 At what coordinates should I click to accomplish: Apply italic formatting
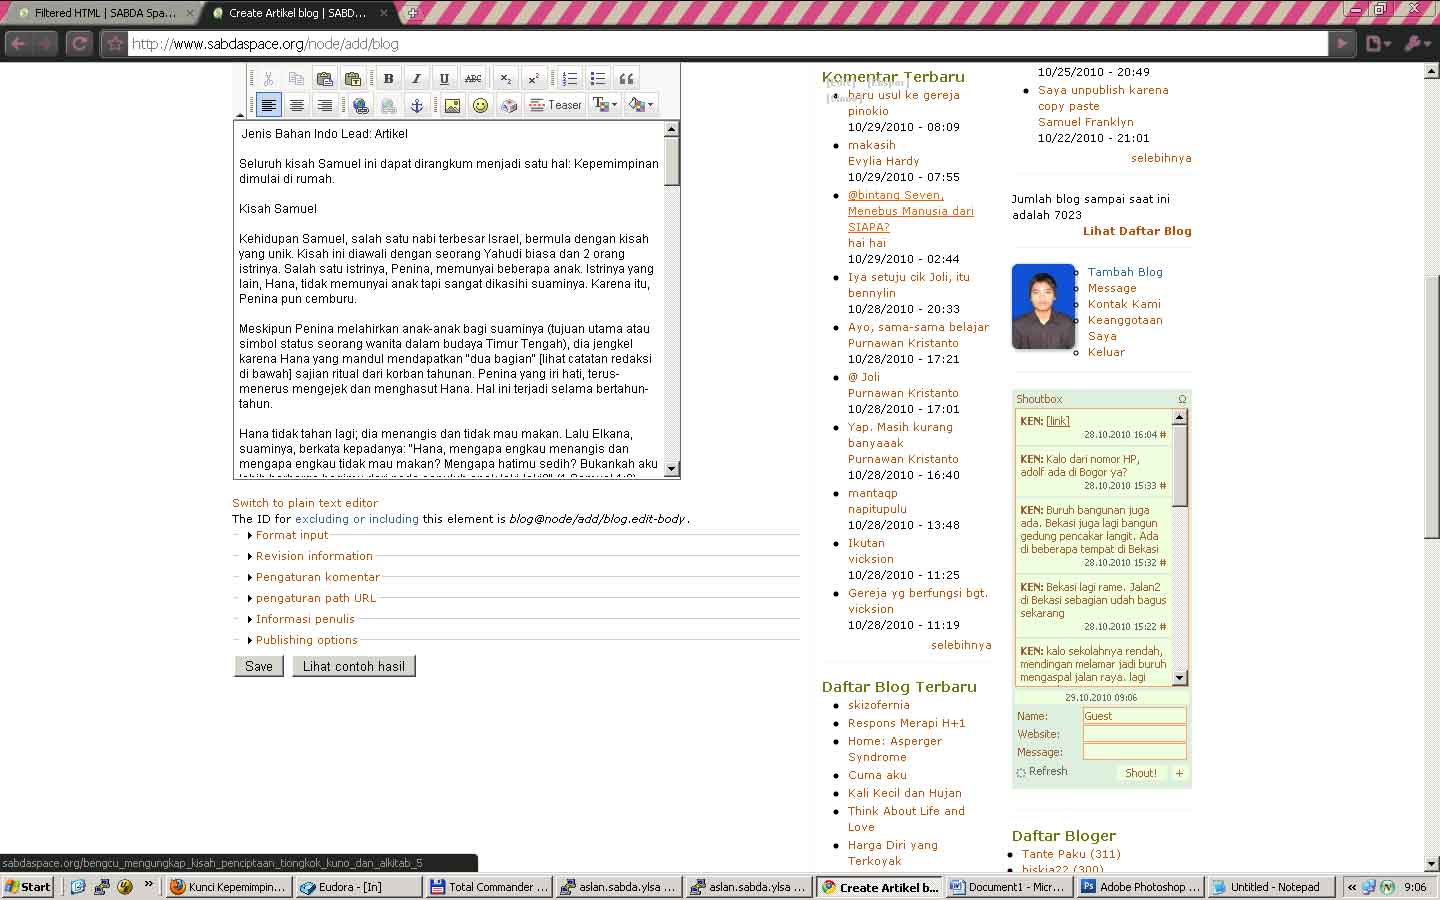coord(417,79)
